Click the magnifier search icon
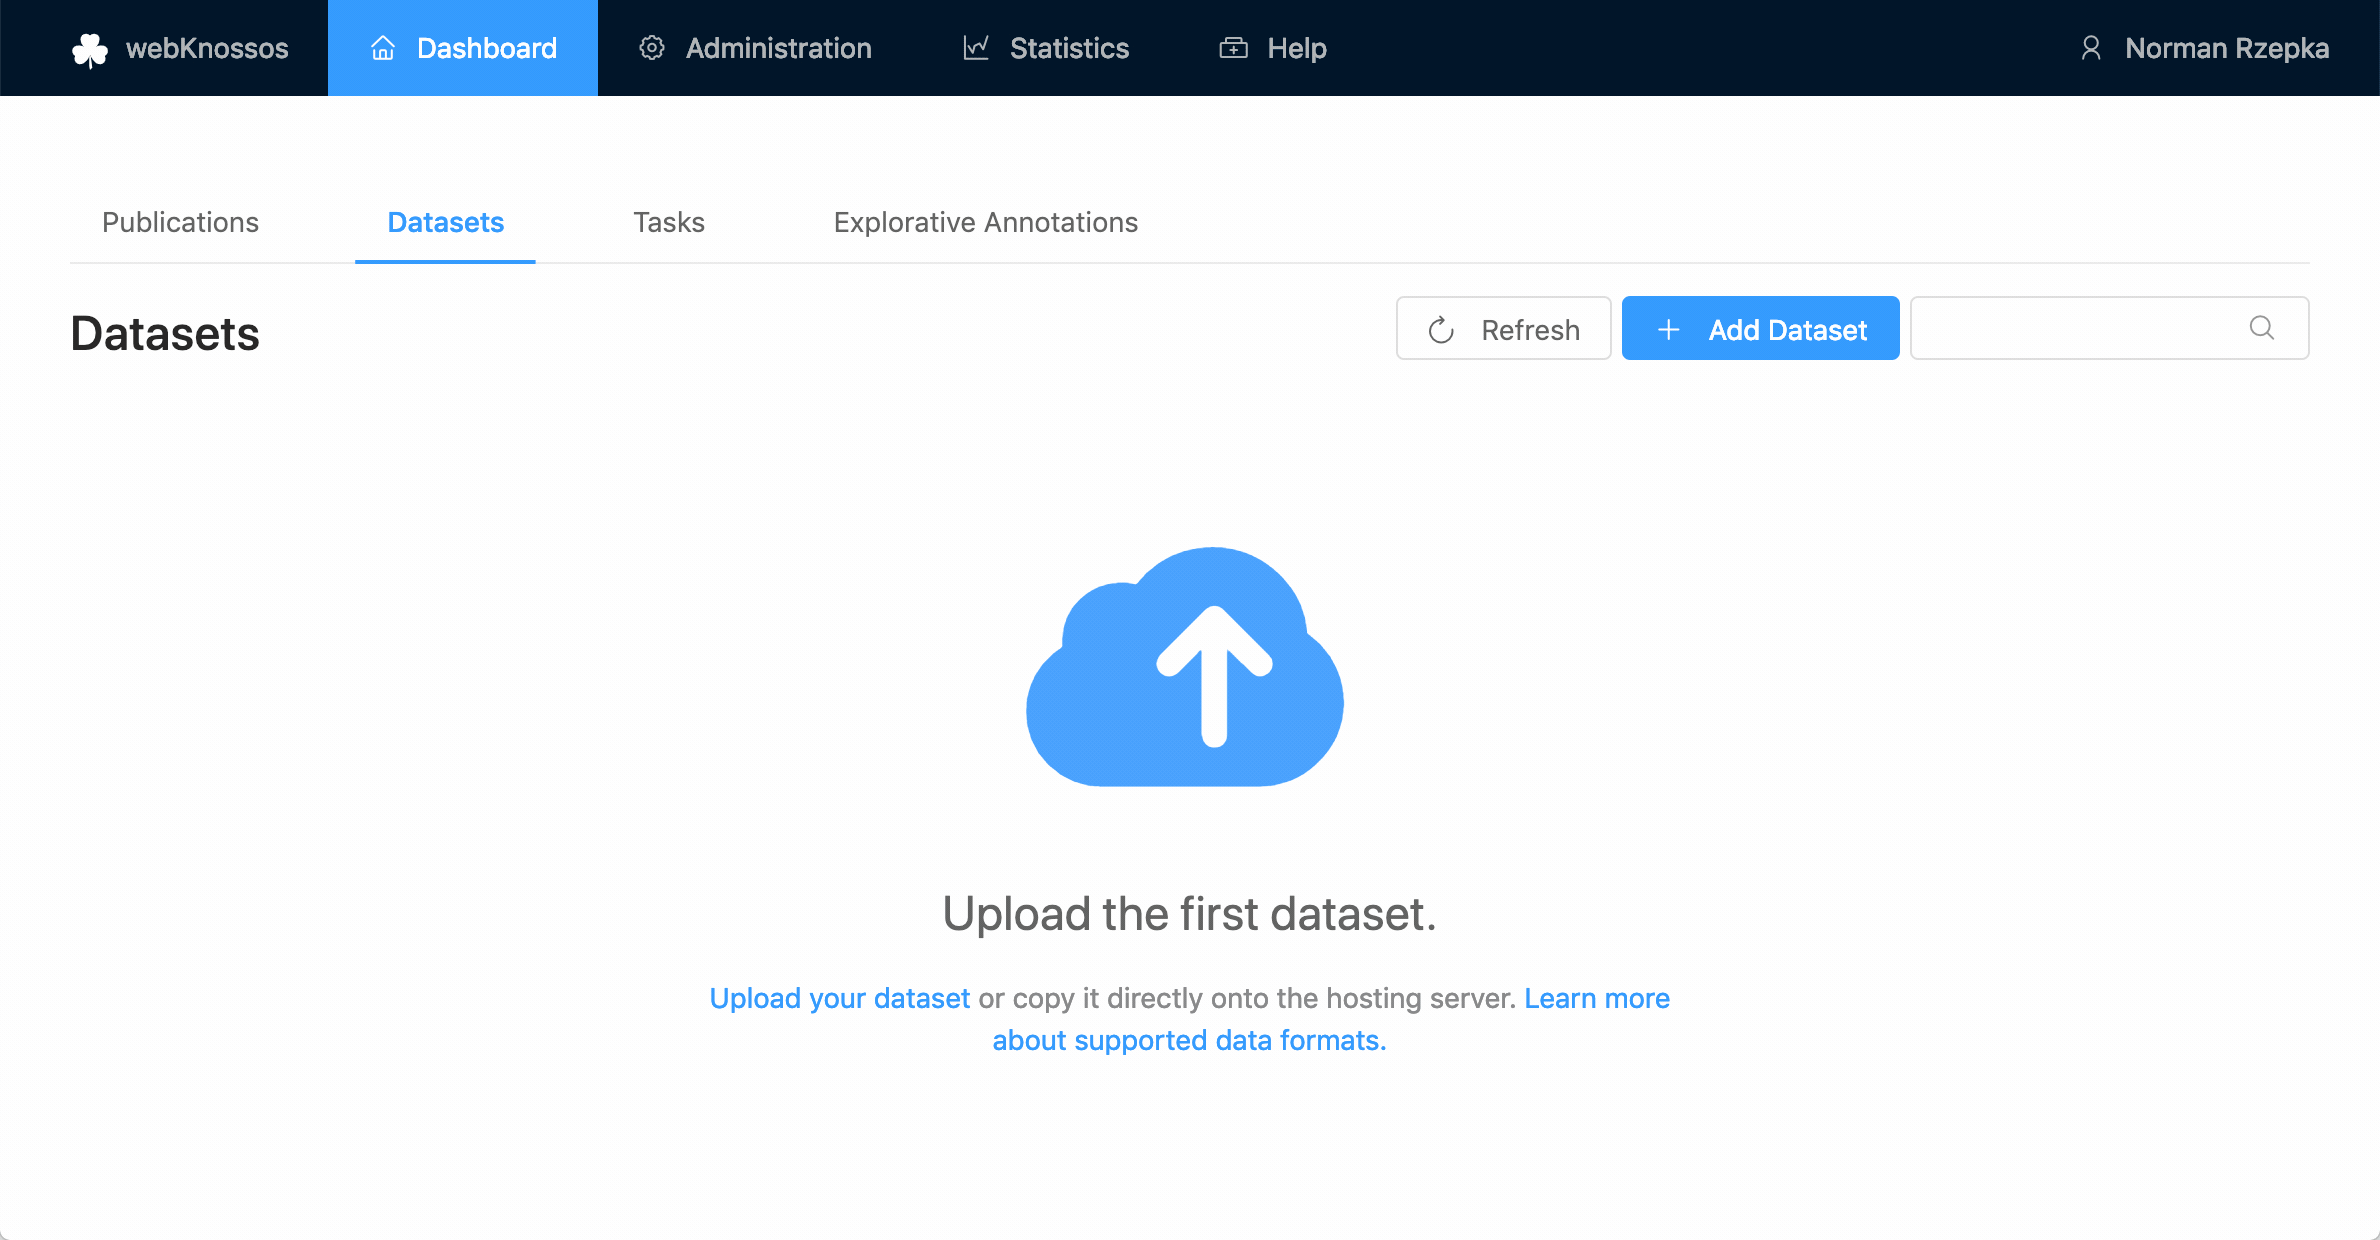 point(2262,328)
